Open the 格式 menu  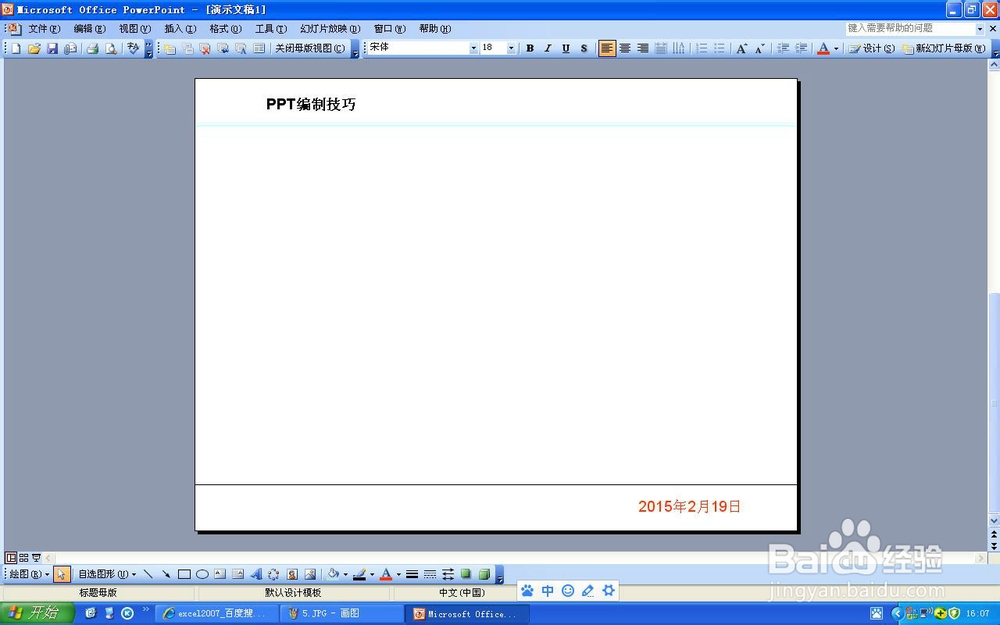pos(225,28)
